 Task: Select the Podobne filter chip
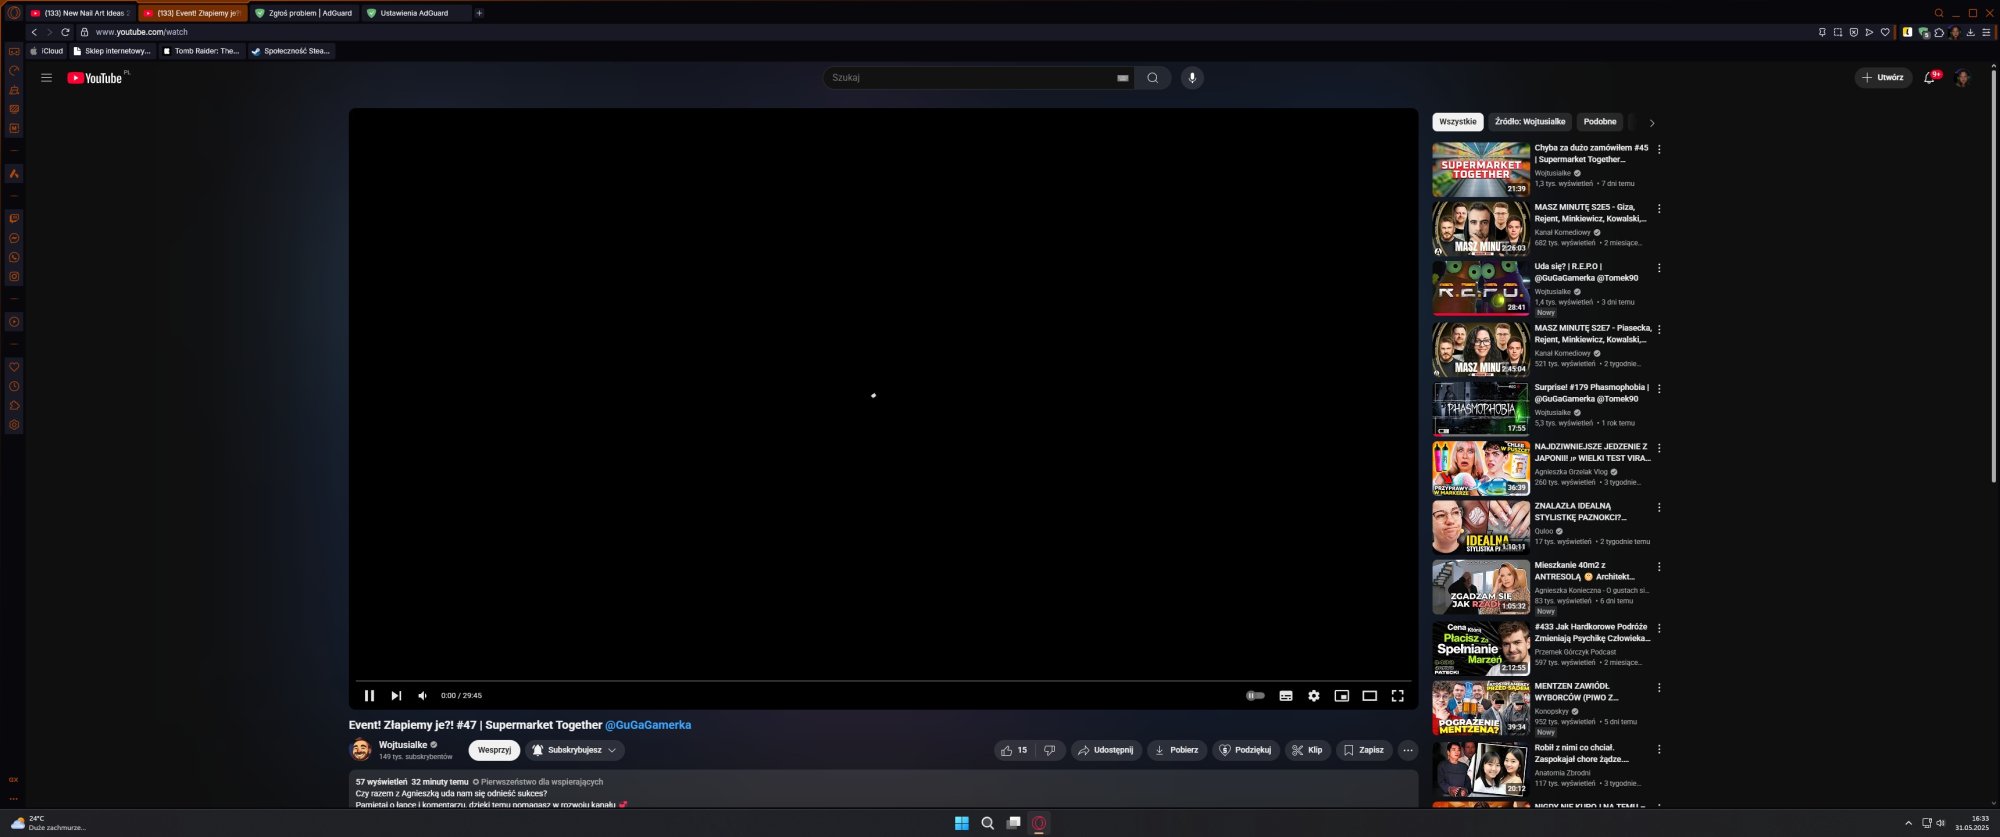click(x=1600, y=122)
